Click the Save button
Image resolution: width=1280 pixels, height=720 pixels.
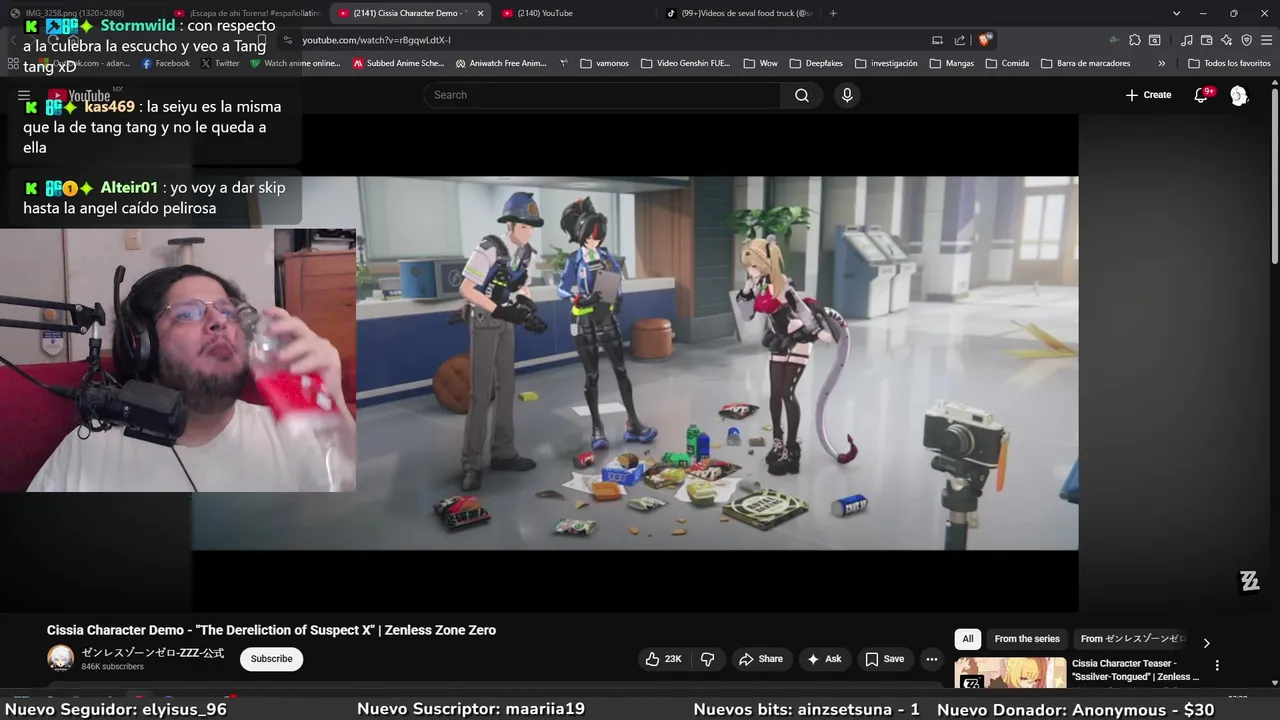coord(884,659)
